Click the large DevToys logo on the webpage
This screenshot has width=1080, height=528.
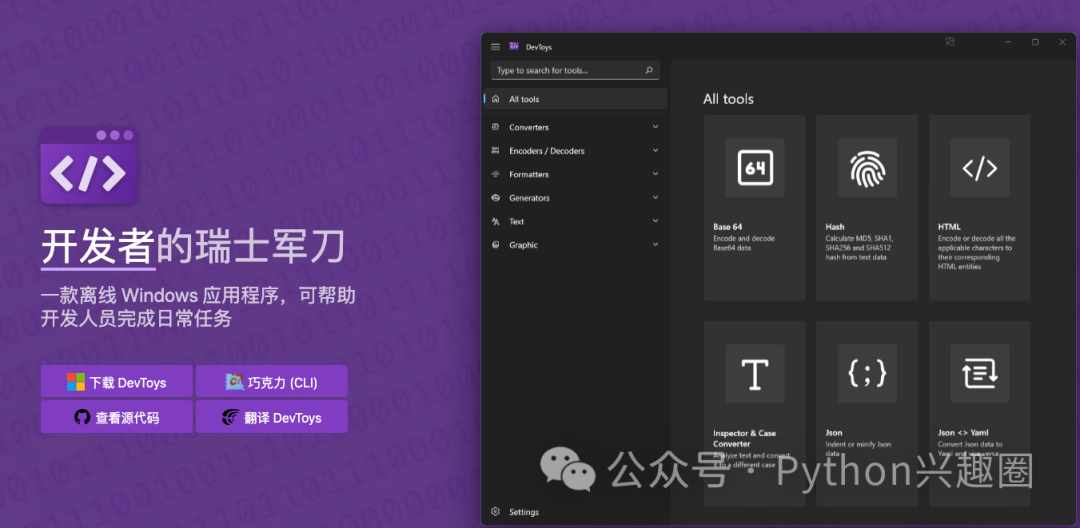click(x=89, y=166)
